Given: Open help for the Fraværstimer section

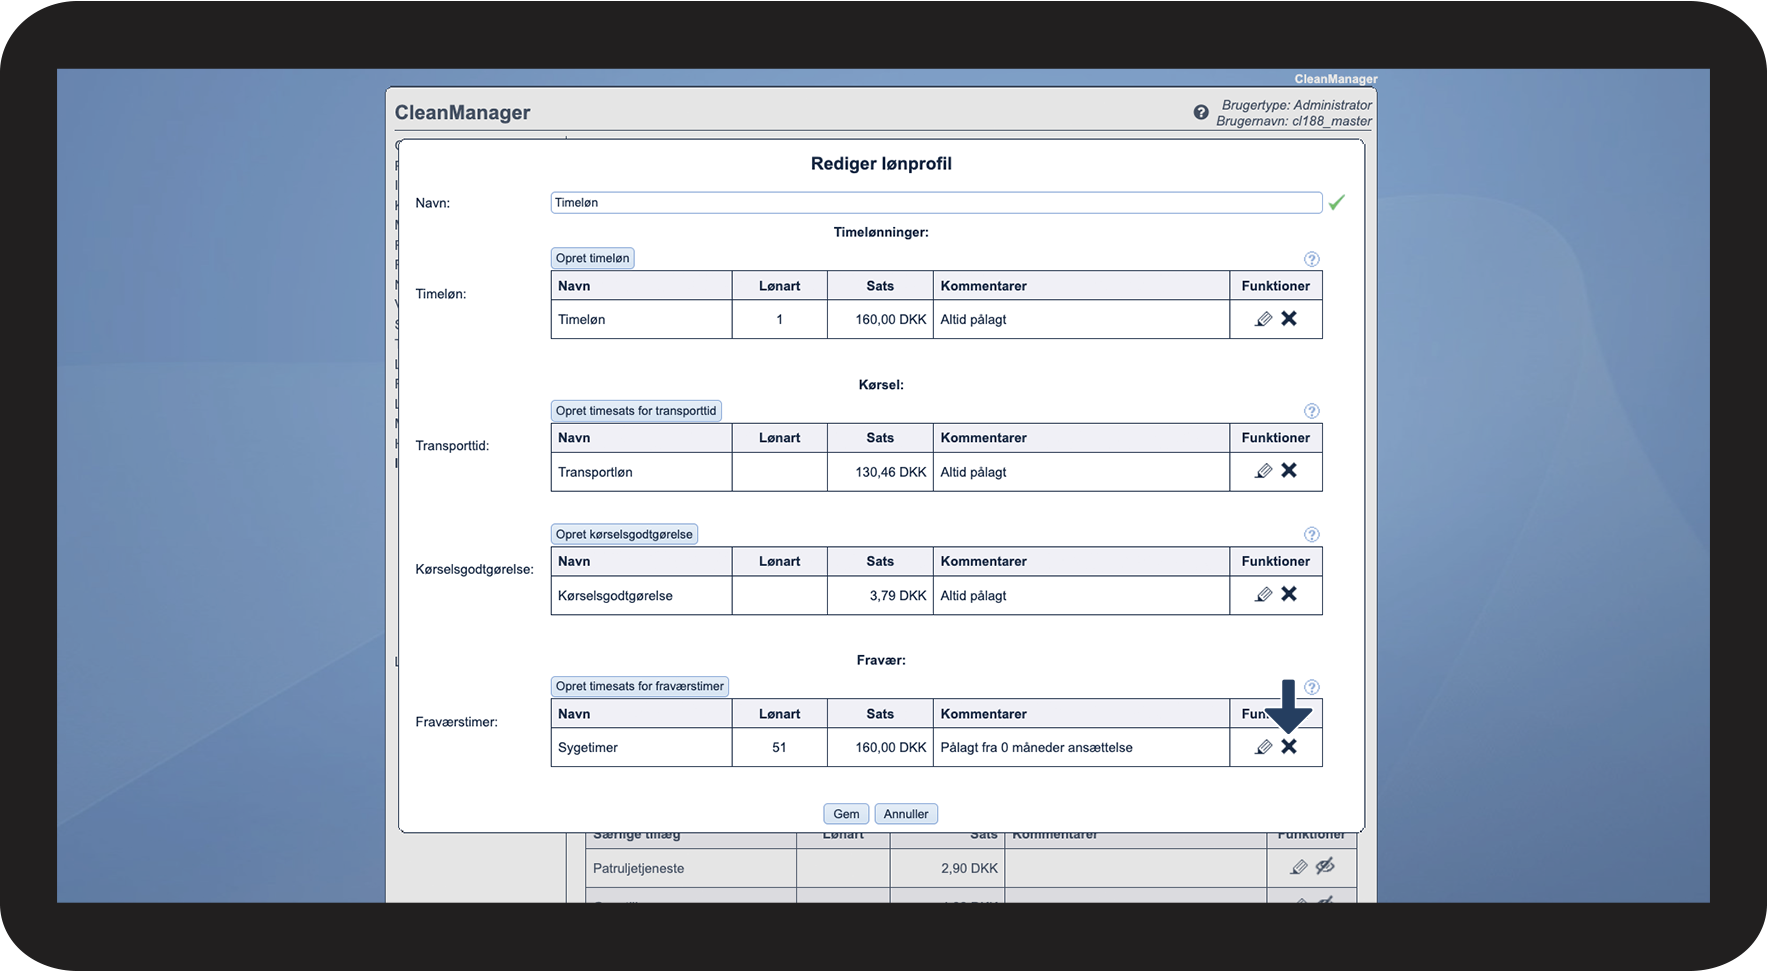Looking at the screenshot, I should click(x=1311, y=687).
